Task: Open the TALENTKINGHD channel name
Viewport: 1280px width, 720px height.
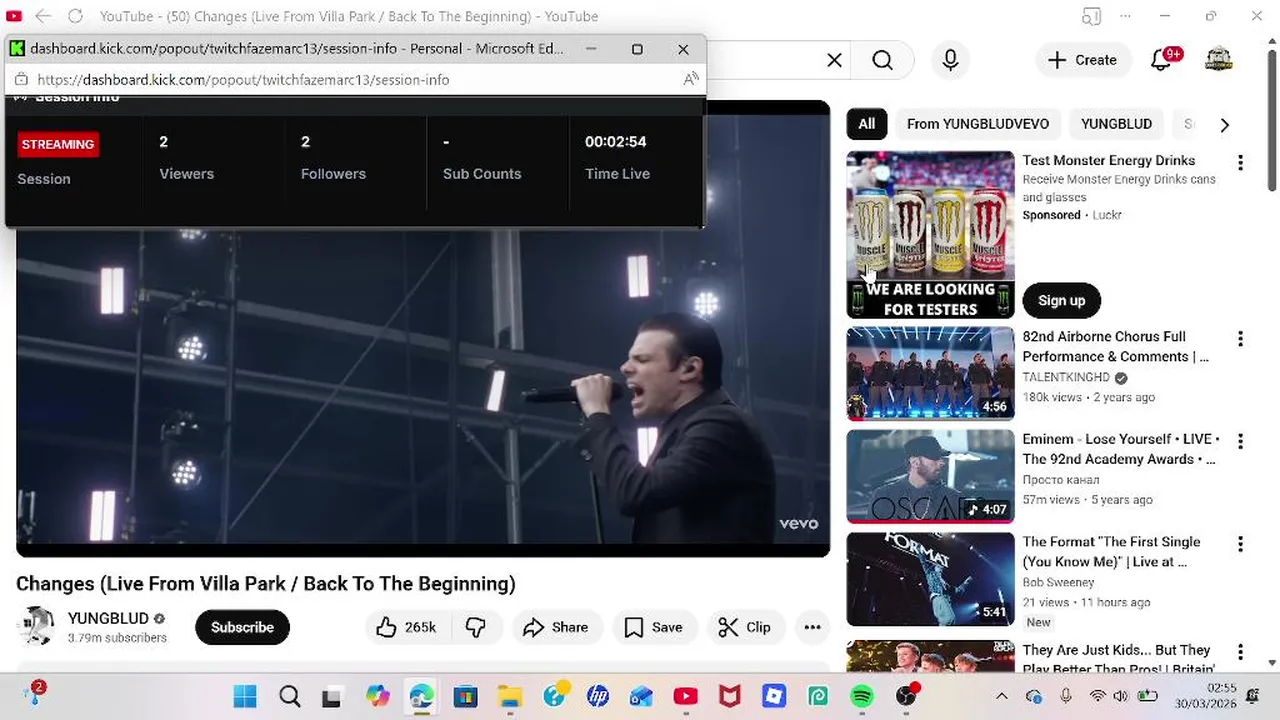Action: [1066, 377]
